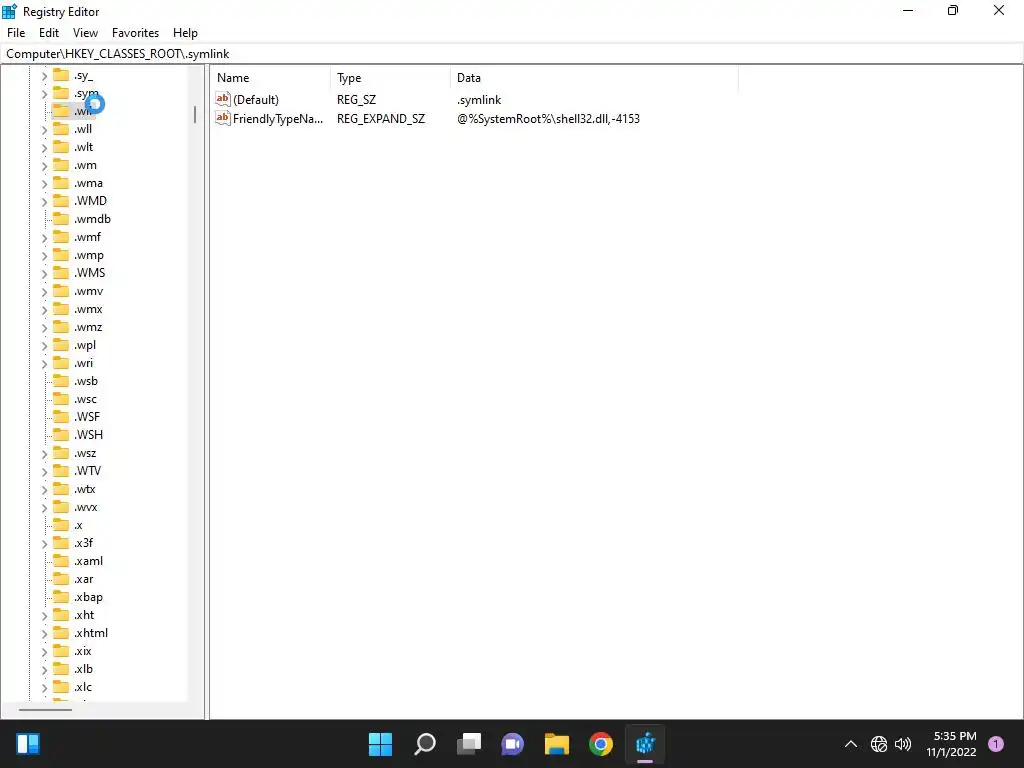Click the volume speaker tray icon
This screenshot has height=768, width=1024.
(903, 744)
